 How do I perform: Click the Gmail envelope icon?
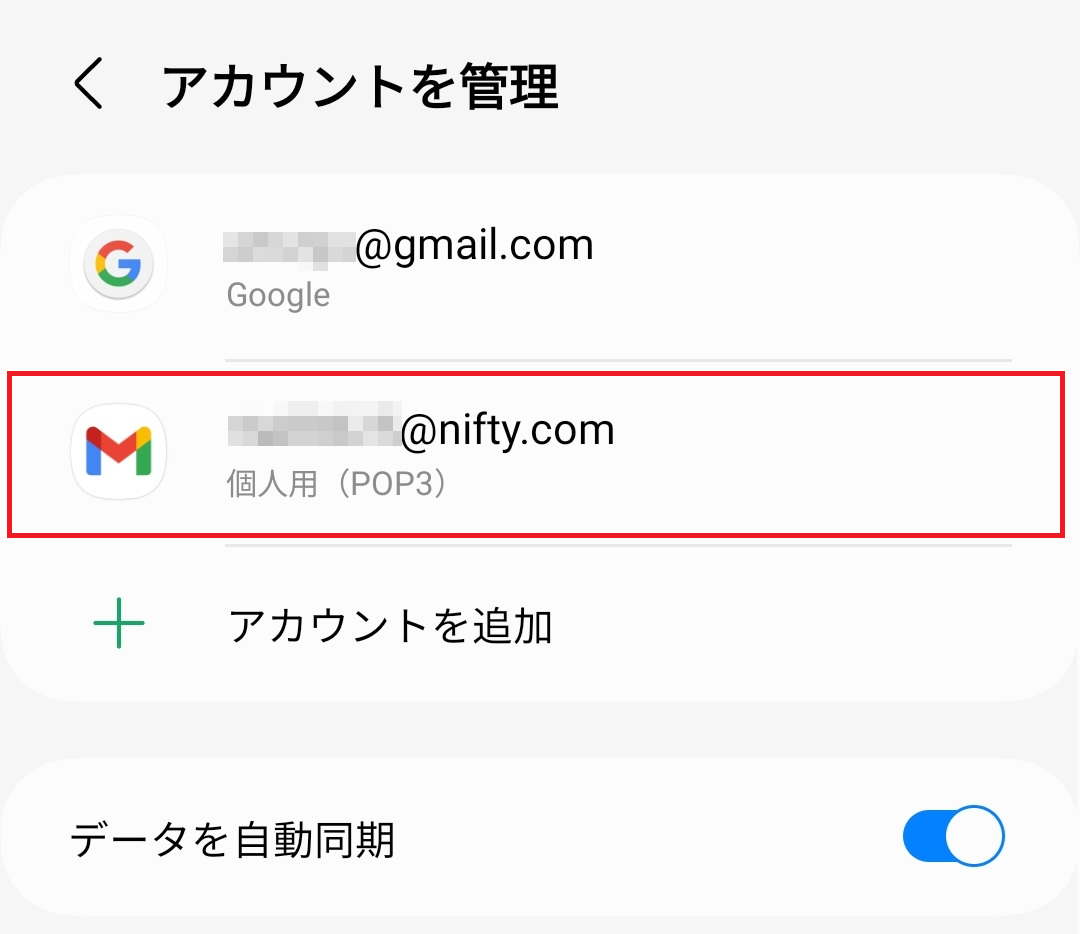119,451
